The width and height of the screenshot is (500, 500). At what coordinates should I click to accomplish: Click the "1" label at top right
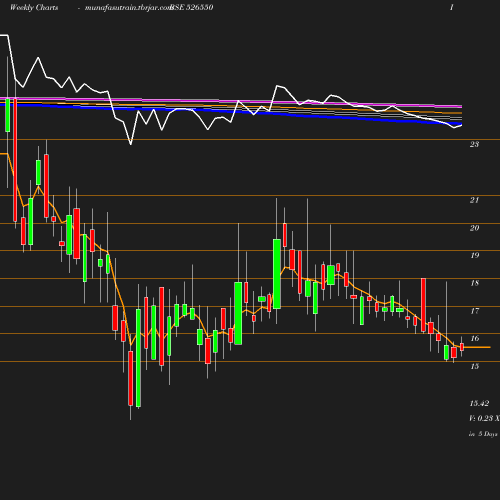(452, 7)
